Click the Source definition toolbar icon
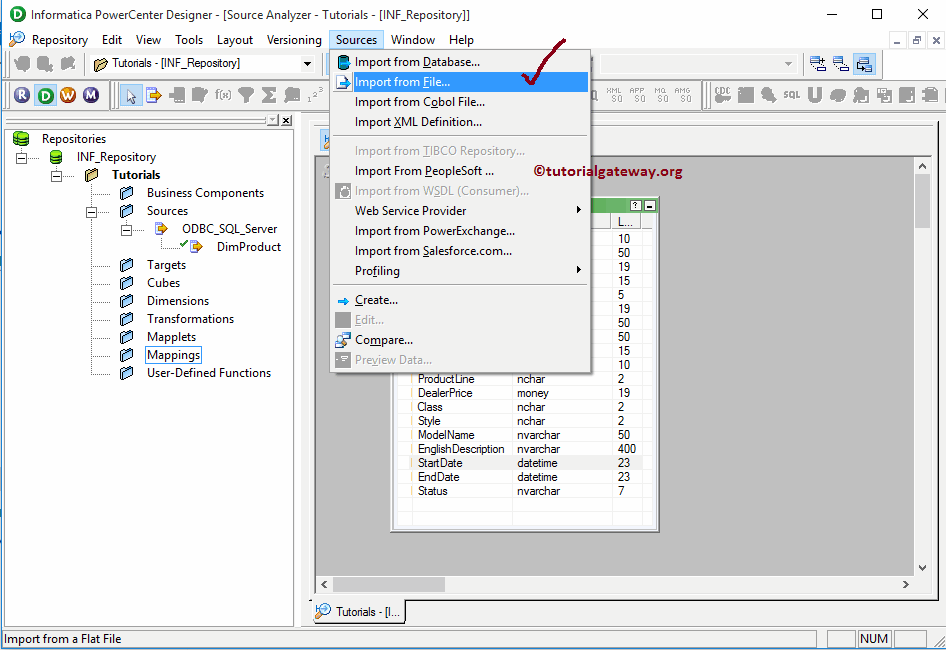Image resolution: width=946 pixels, height=650 pixels. click(154, 95)
